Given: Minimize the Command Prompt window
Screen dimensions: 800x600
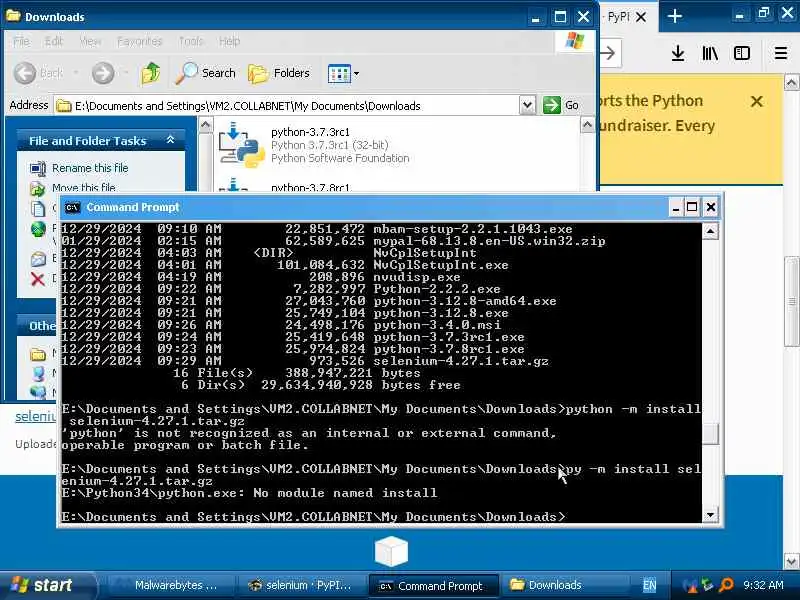Looking at the screenshot, I should [x=676, y=207].
